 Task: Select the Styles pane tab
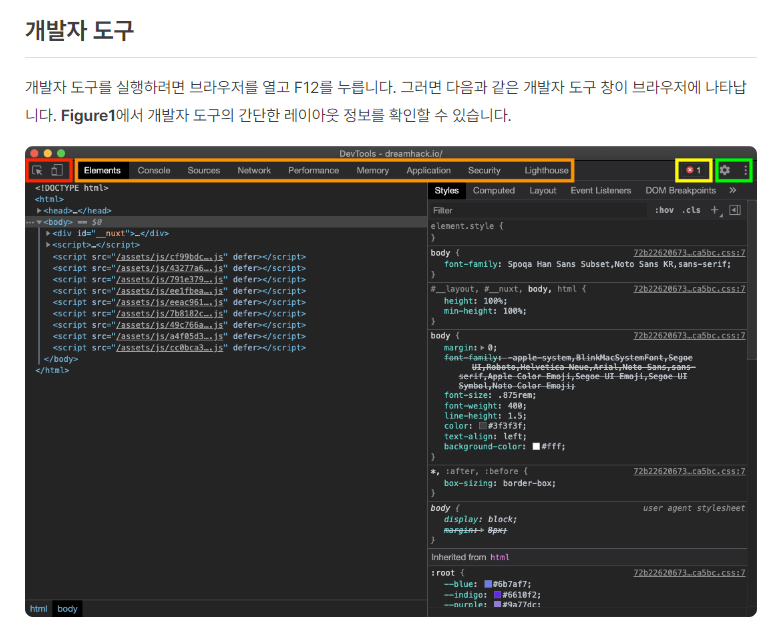447,191
